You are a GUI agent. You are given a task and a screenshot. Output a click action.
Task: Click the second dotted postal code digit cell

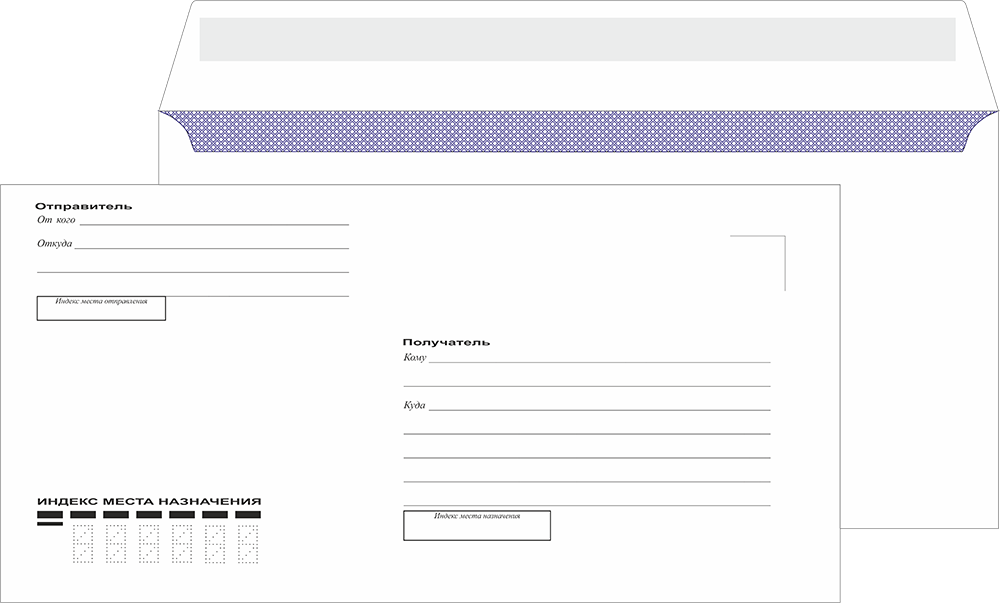(x=116, y=544)
